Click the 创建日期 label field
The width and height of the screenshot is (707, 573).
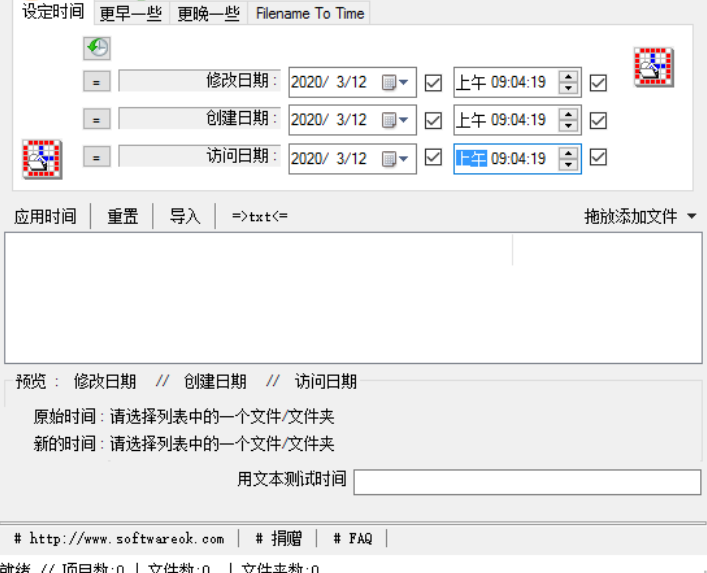tap(199, 118)
